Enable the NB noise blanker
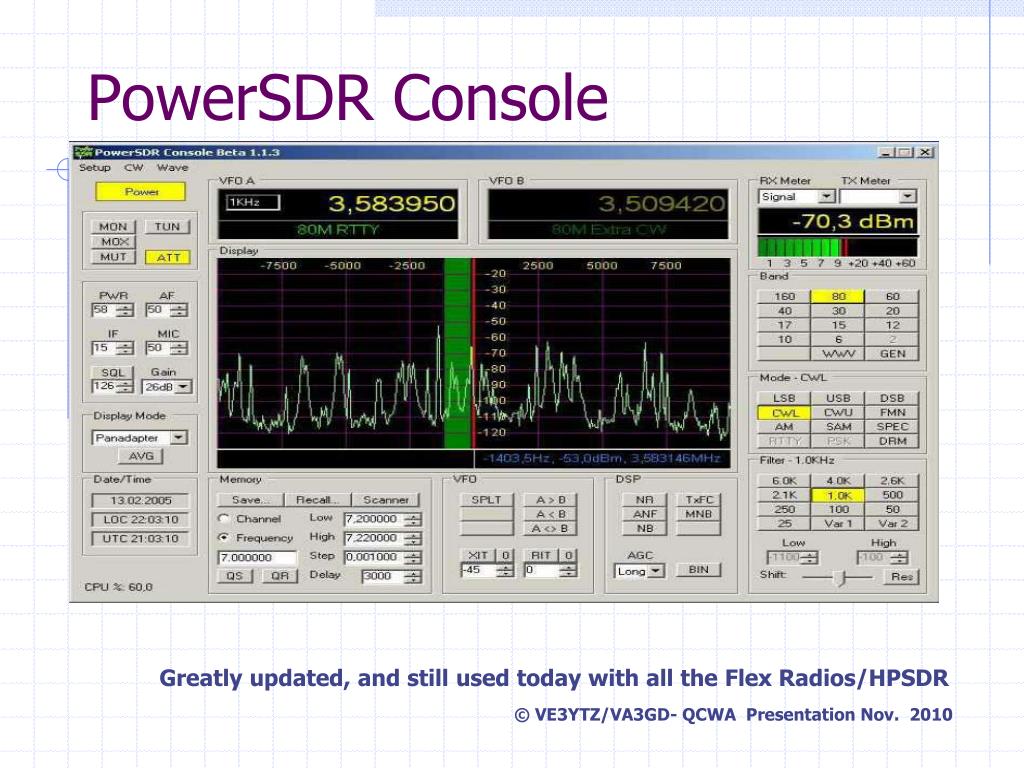This screenshot has width=1024, height=768. 645,528
